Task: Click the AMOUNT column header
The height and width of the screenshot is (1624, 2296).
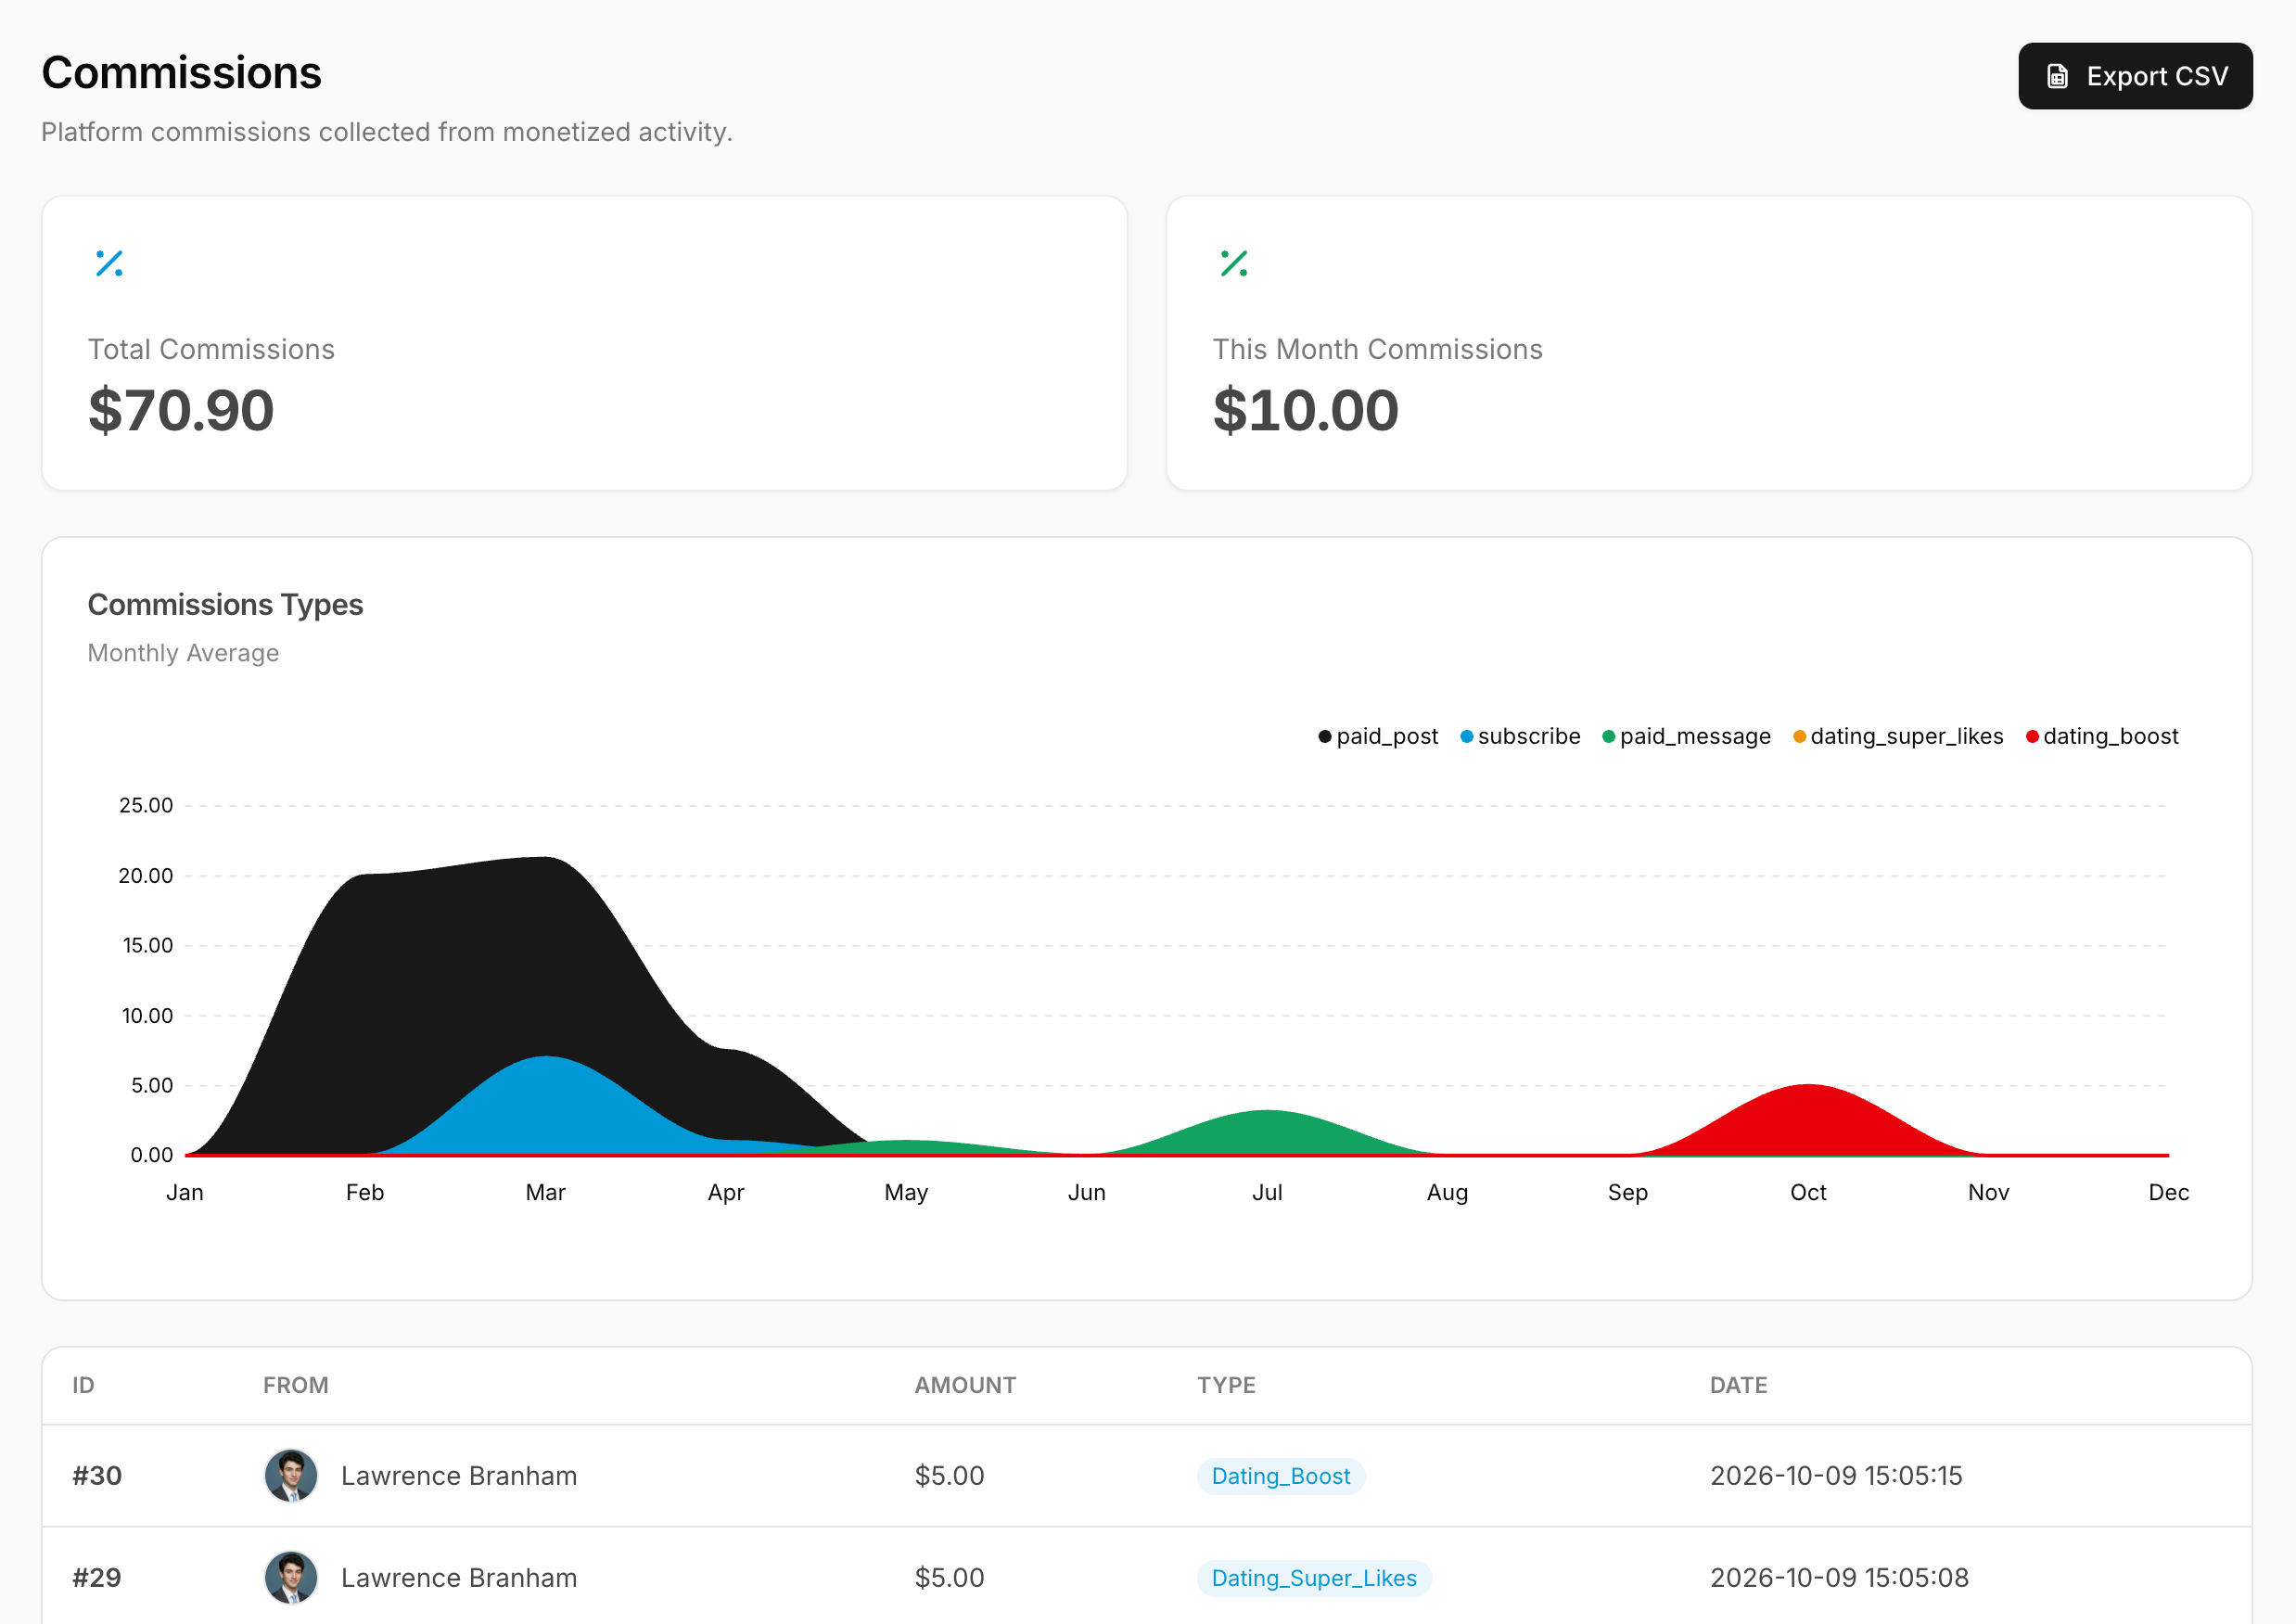Action: tap(965, 1385)
